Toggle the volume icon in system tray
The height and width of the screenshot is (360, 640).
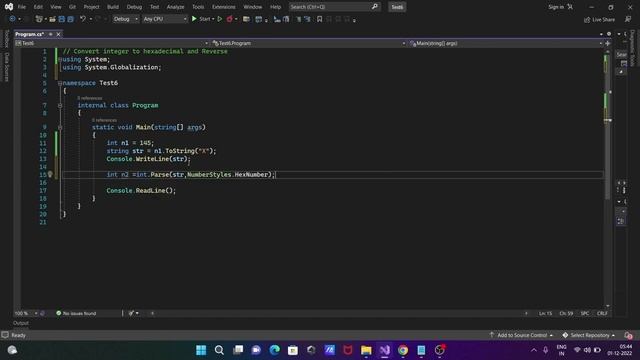tap(587, 350)
